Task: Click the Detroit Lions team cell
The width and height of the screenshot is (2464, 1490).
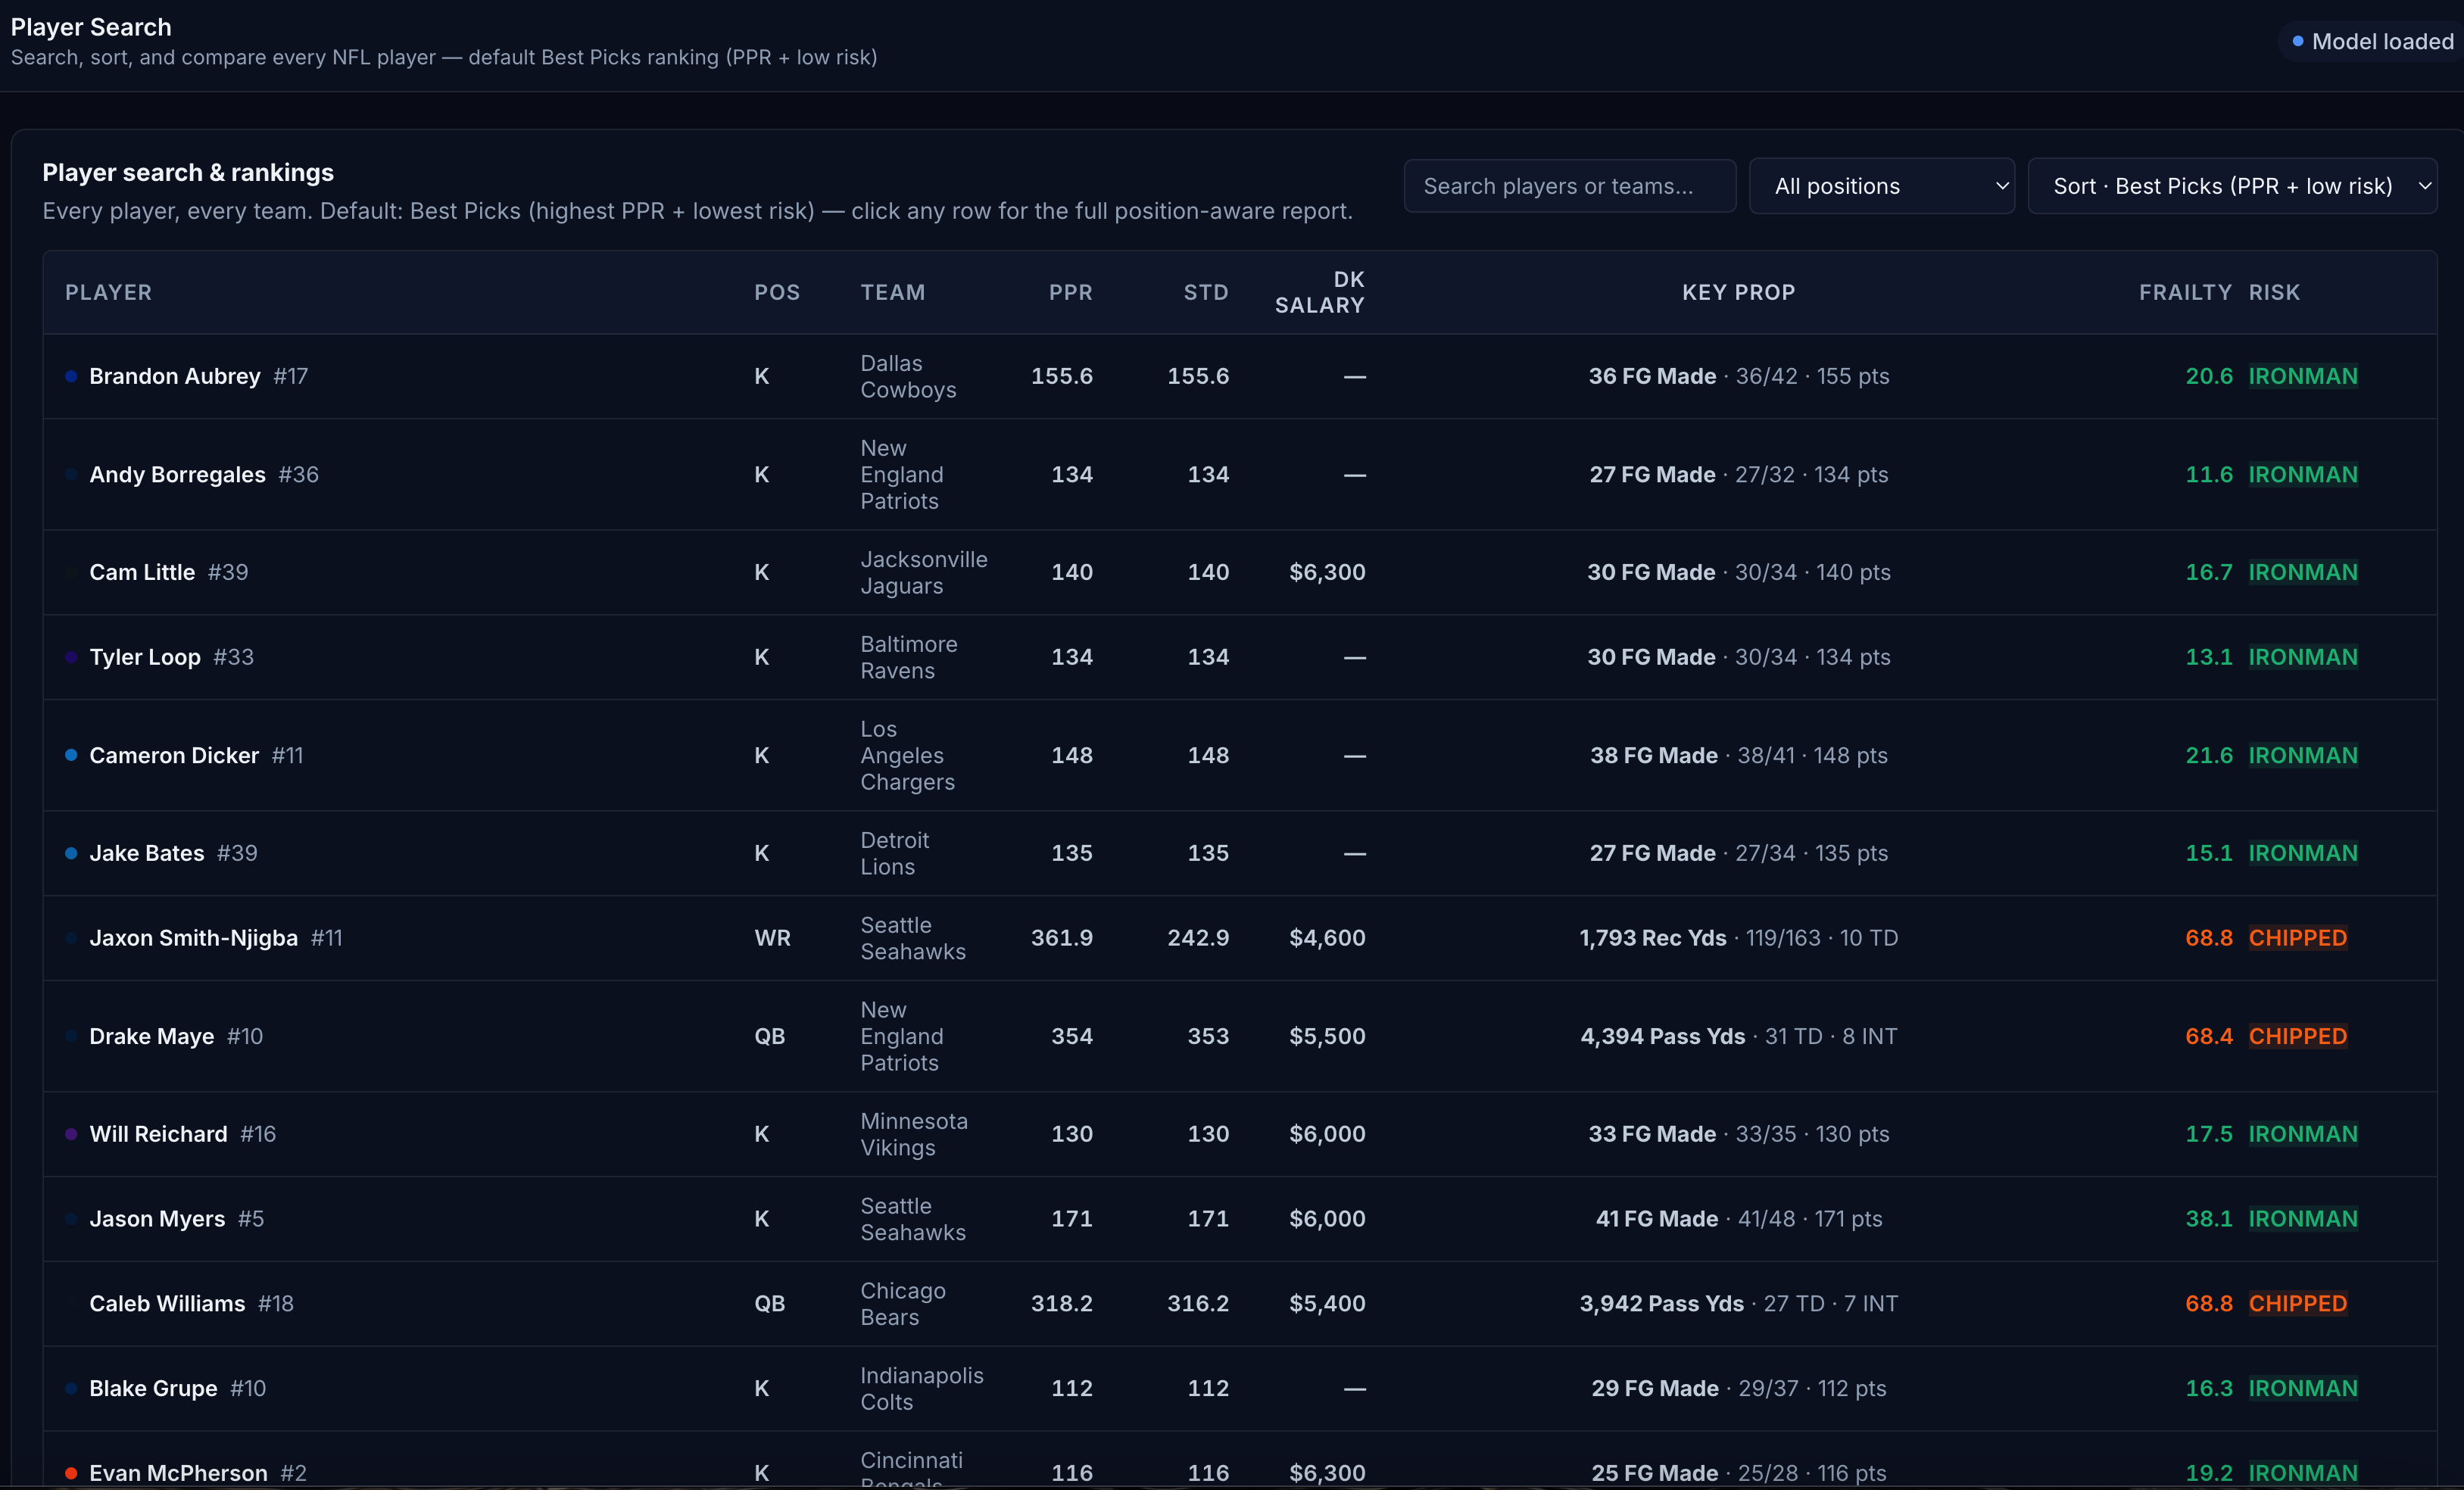Action: click(895, 853)
